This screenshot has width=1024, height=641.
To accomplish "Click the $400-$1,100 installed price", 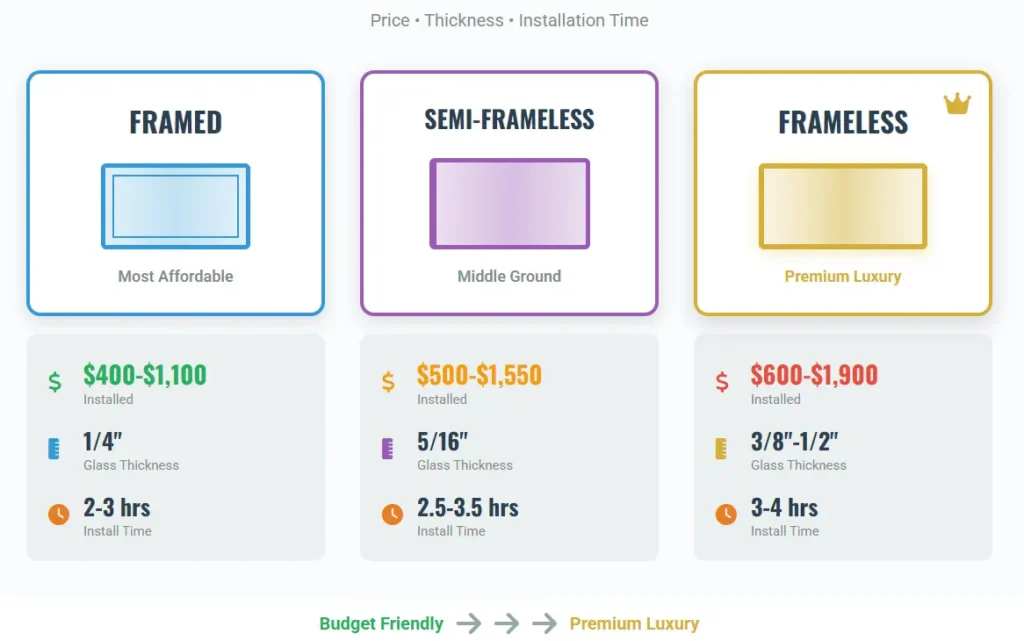I will pos(145,375).
